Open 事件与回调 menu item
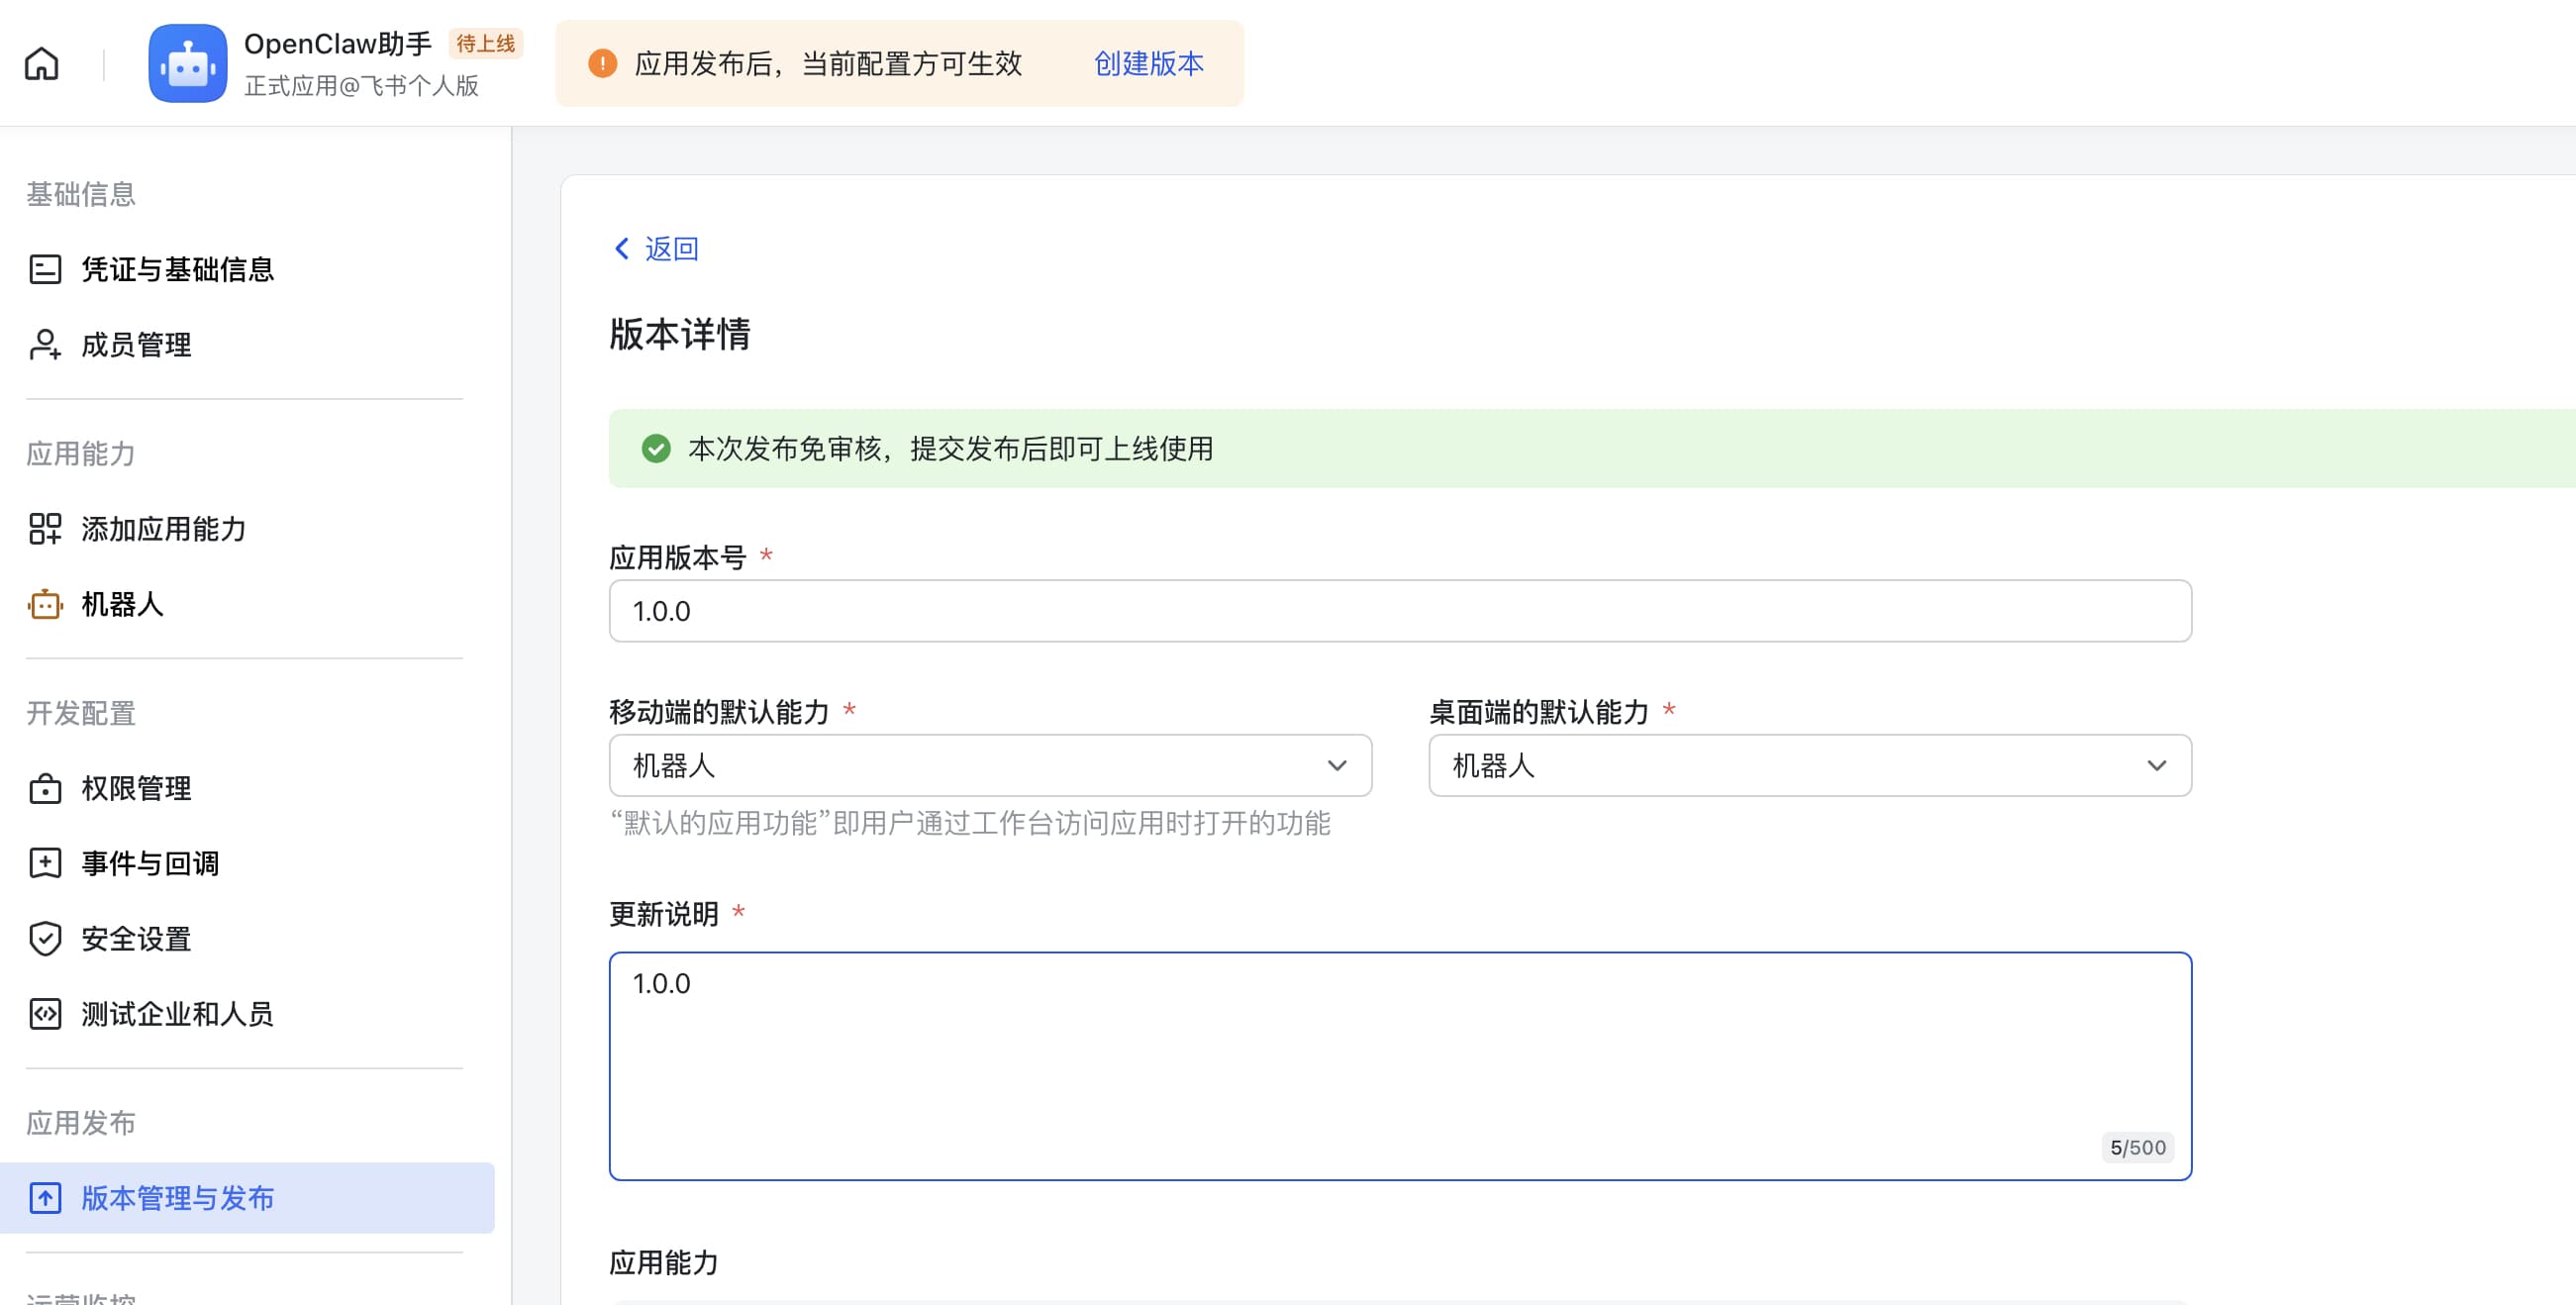The width and height of the screenshot is (2576, 1305). pyautogui.click(x=150, y=863)
